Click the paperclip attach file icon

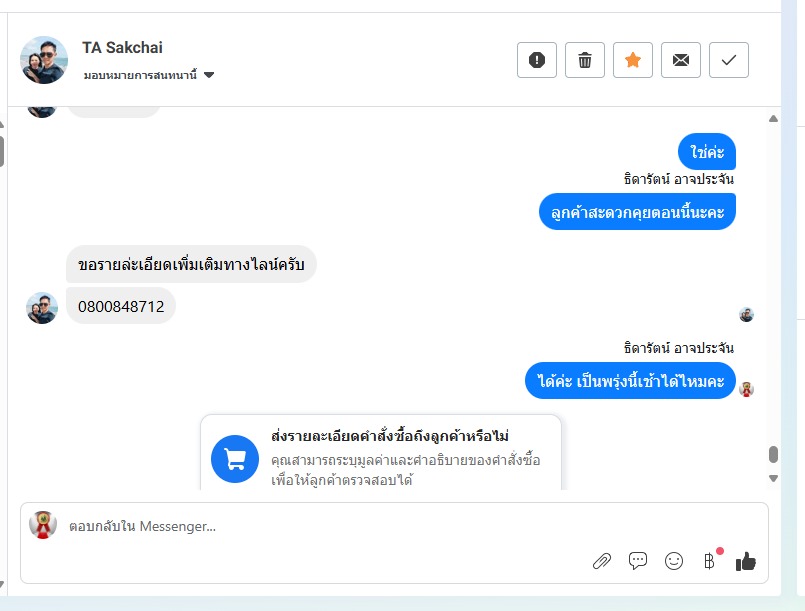point(601,561)
